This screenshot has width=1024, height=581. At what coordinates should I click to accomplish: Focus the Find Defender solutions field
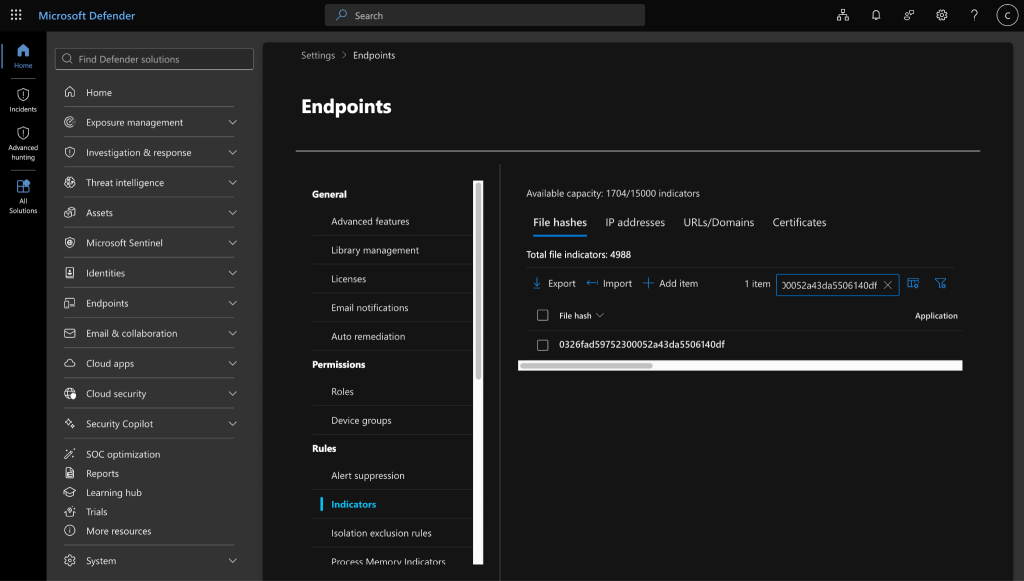pos(154,59)
